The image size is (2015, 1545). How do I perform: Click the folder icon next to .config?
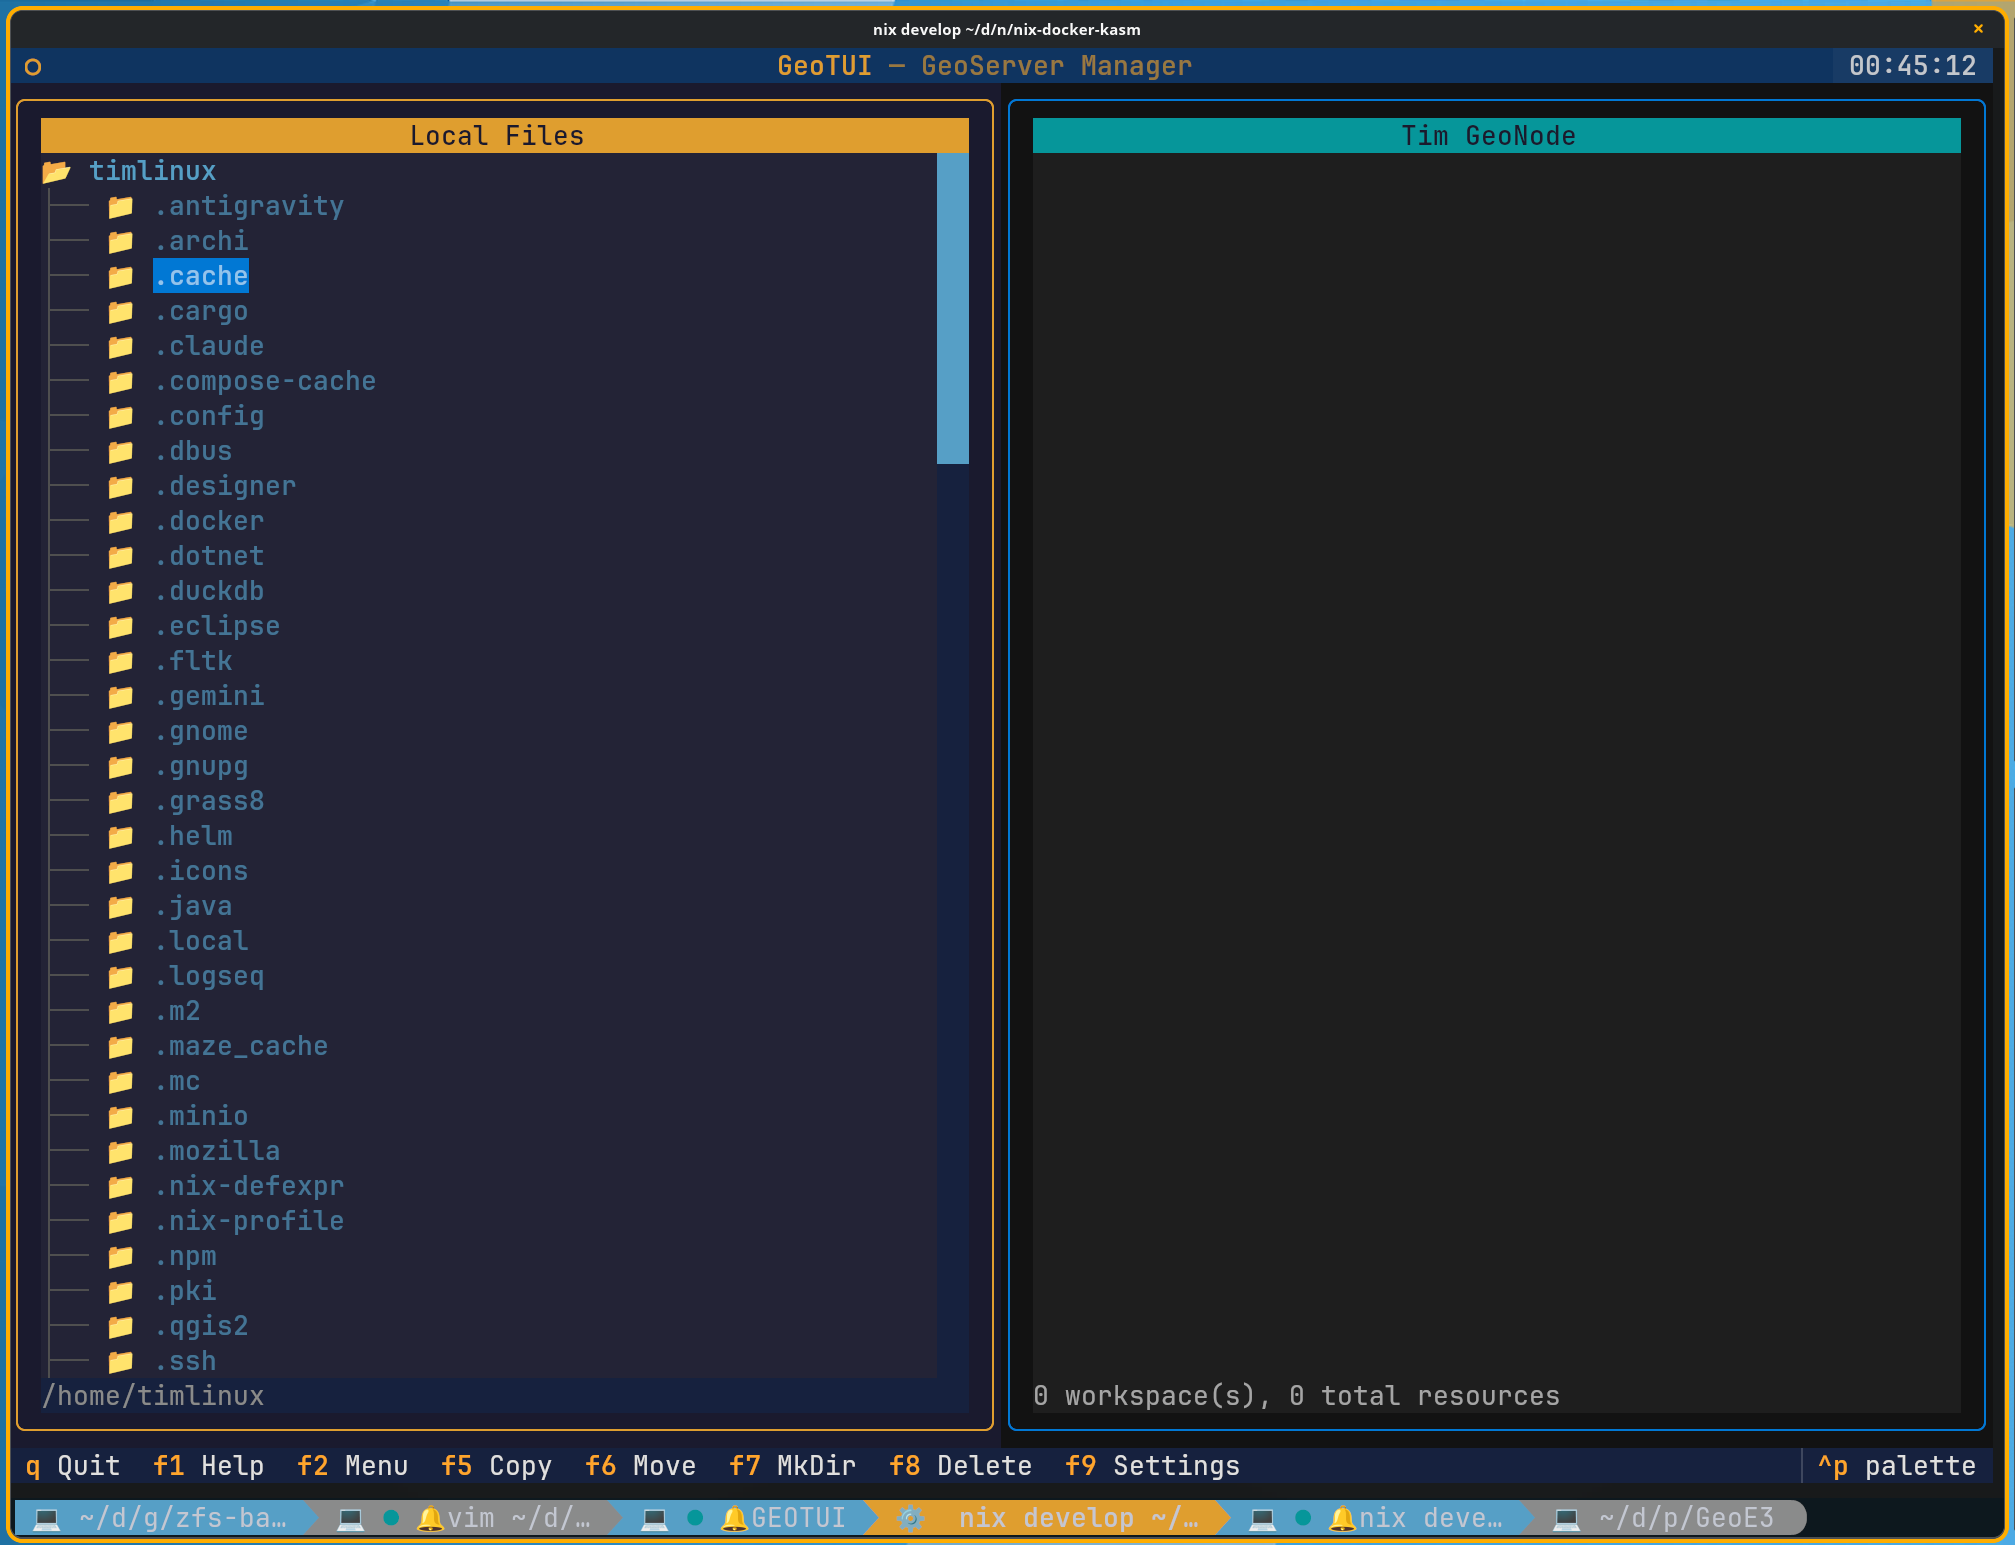pyautogui.click(x=121, y=416)
